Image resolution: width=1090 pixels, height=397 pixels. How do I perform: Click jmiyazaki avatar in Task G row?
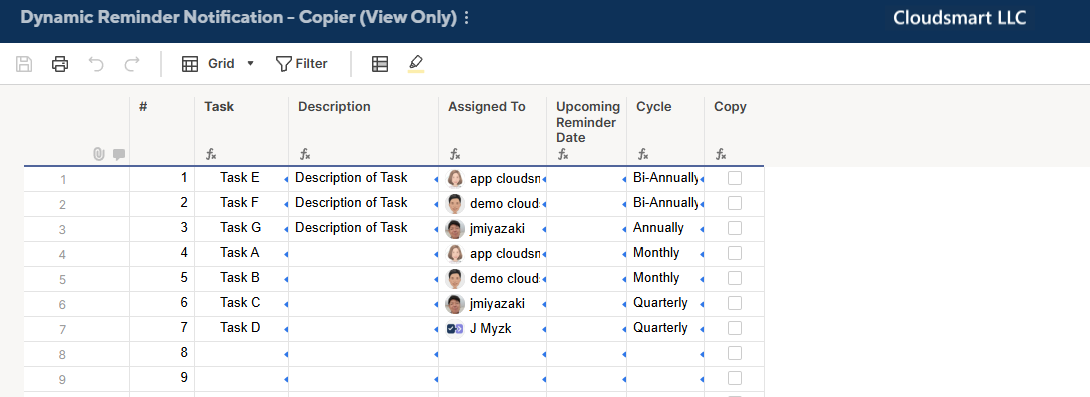tap(455, 229)
